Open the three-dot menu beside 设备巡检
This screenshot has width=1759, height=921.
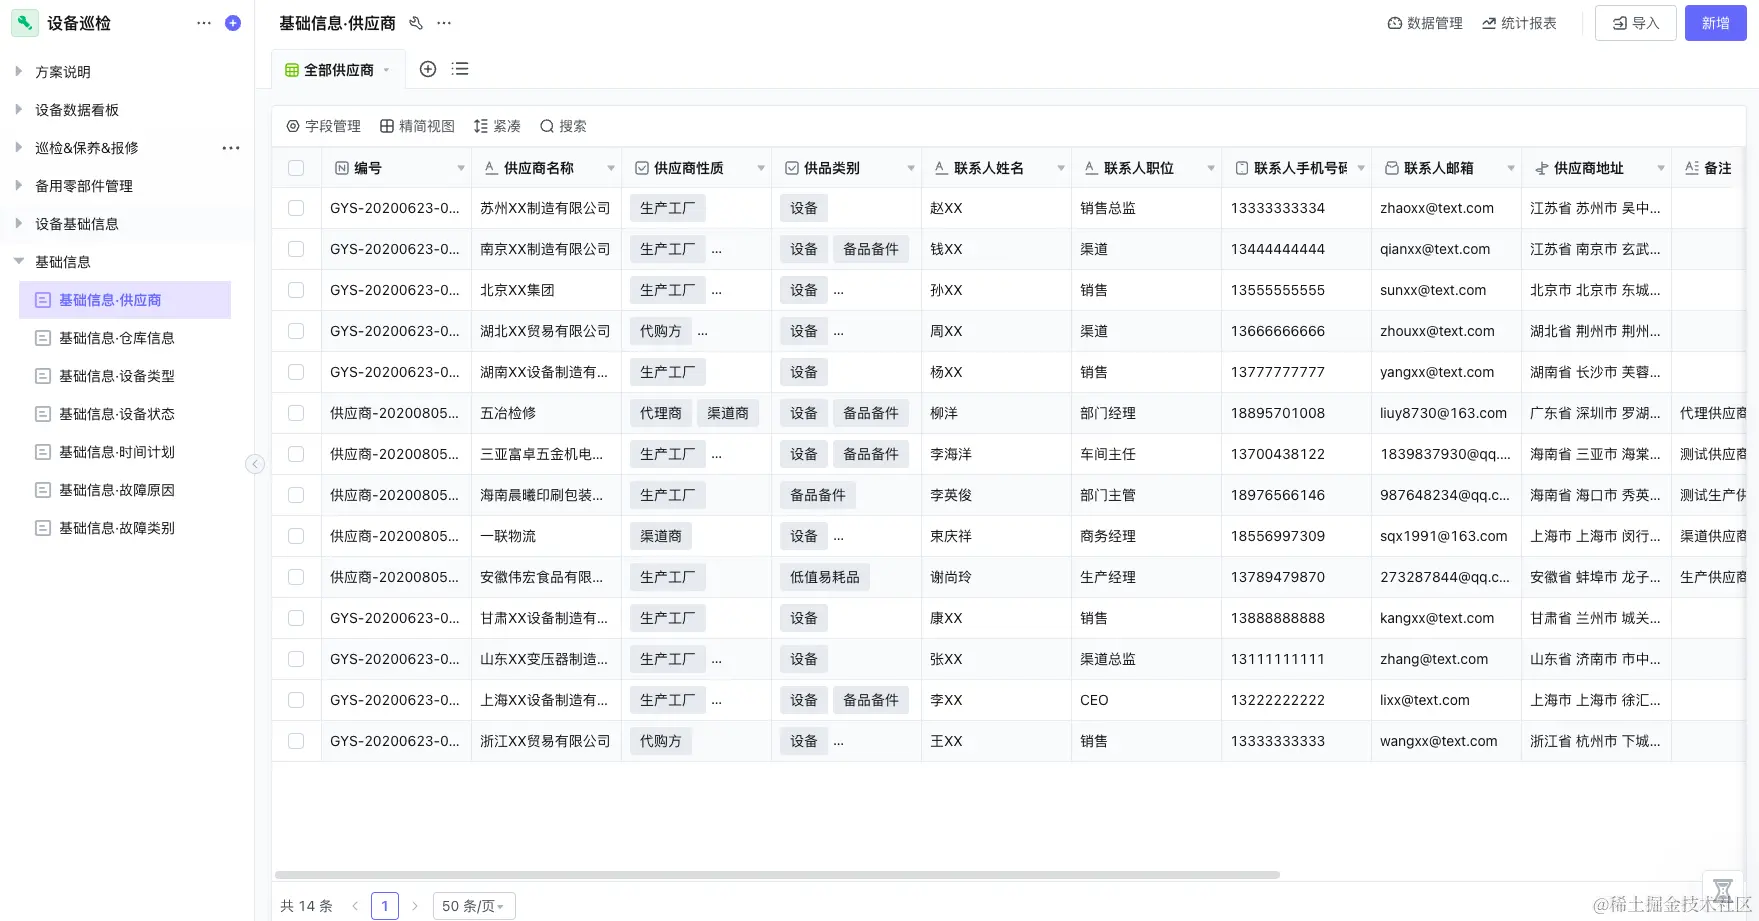(204, 23)
